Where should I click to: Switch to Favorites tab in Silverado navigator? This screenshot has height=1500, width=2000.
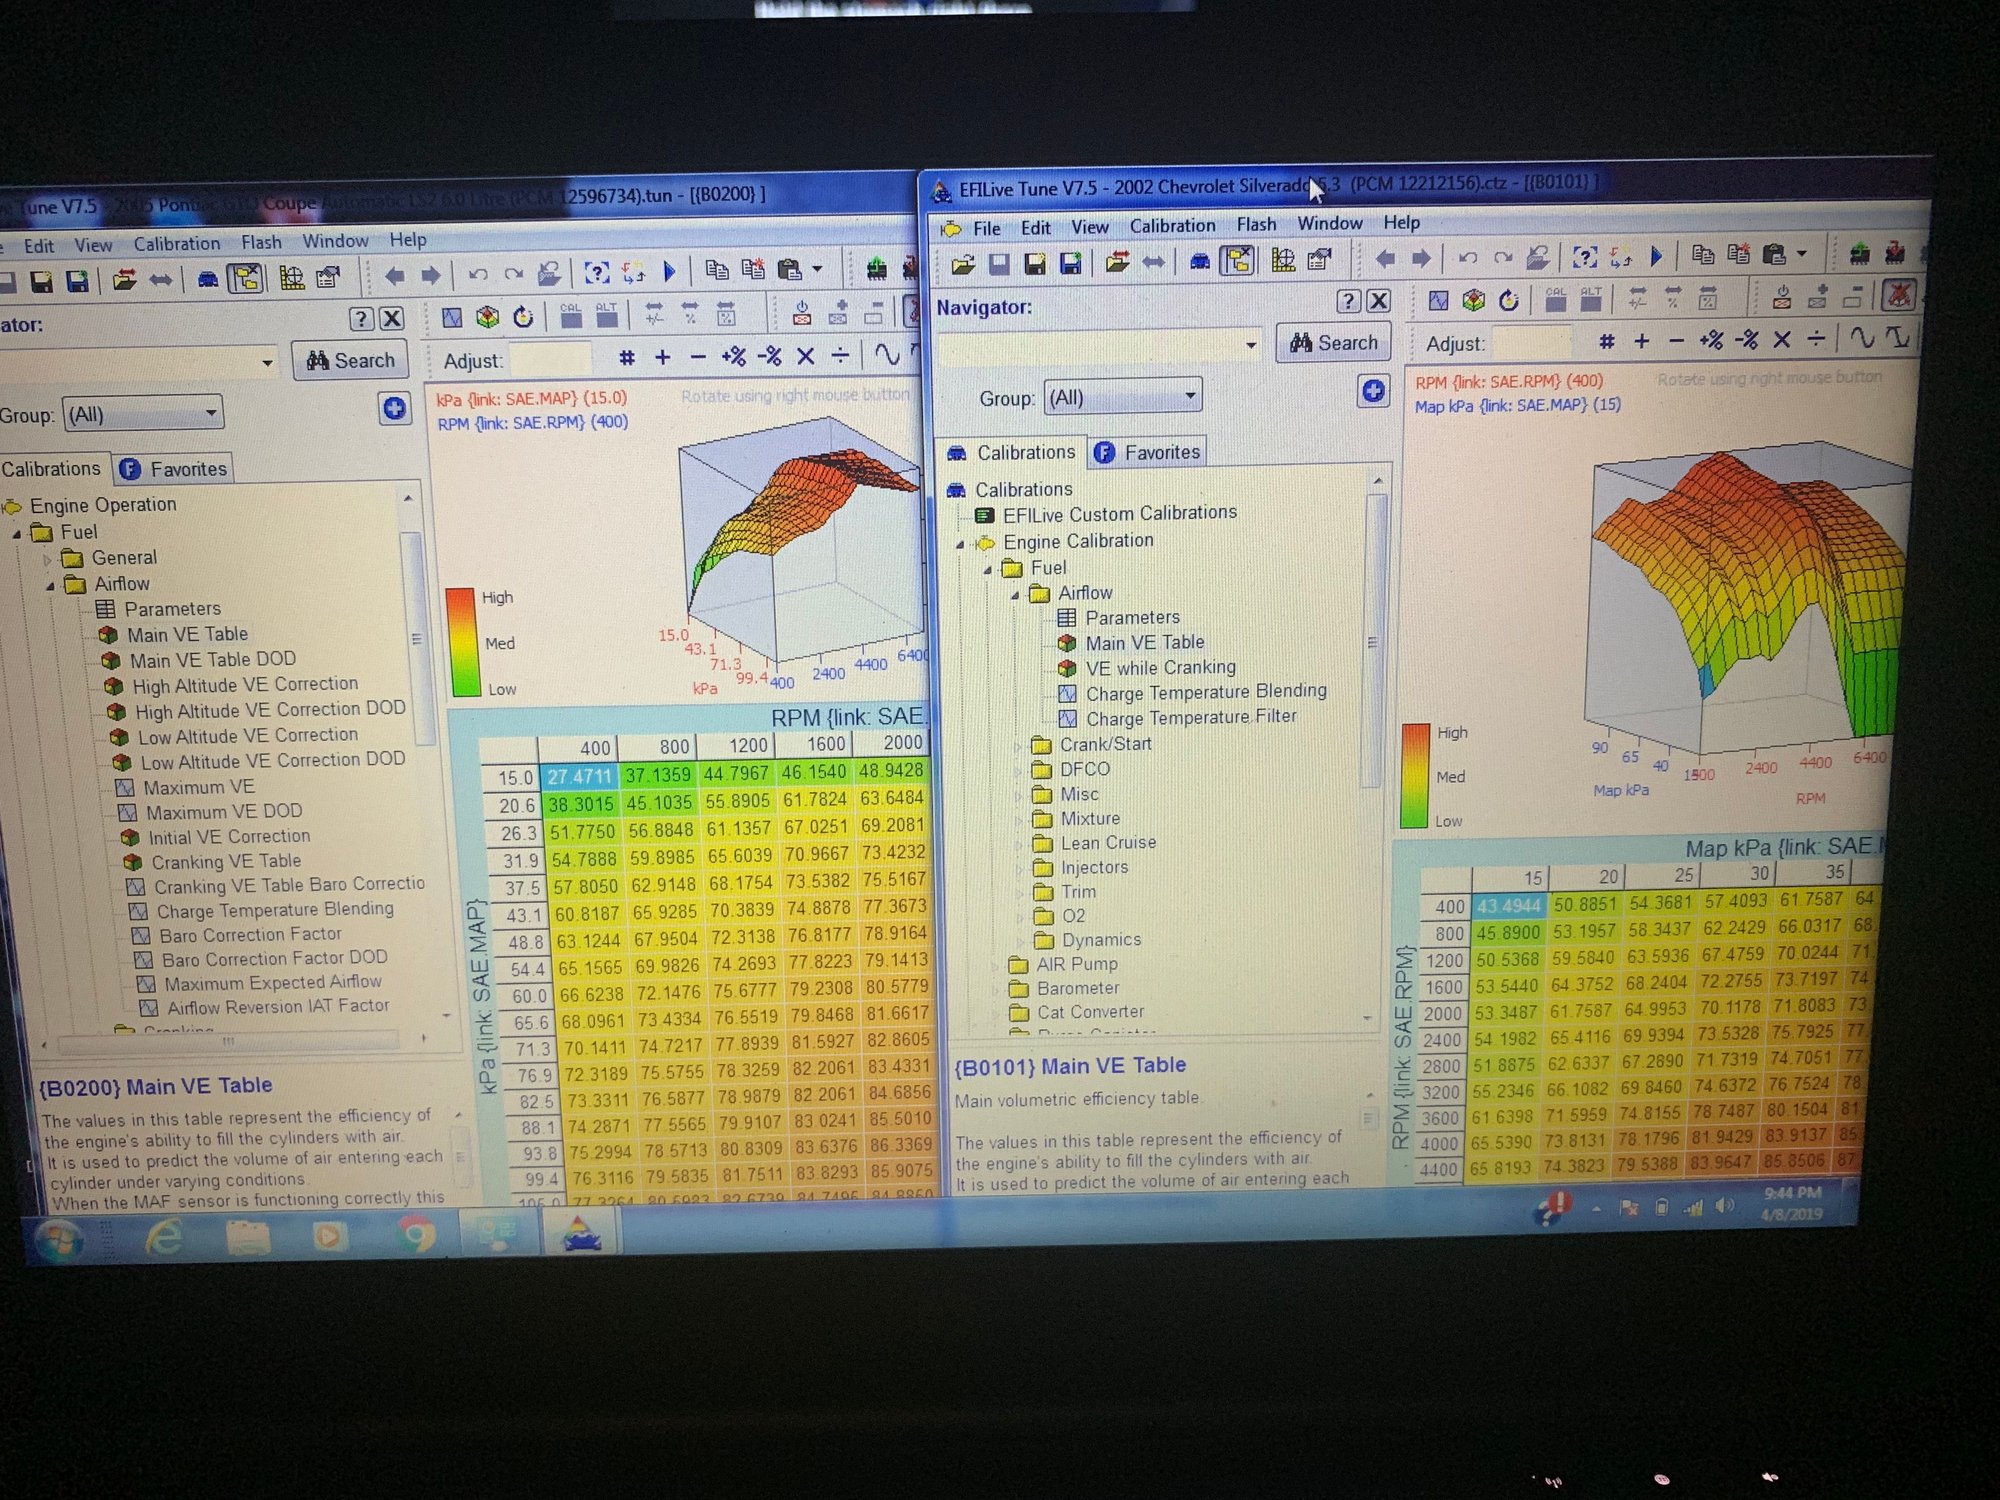tap(1148, 452)
